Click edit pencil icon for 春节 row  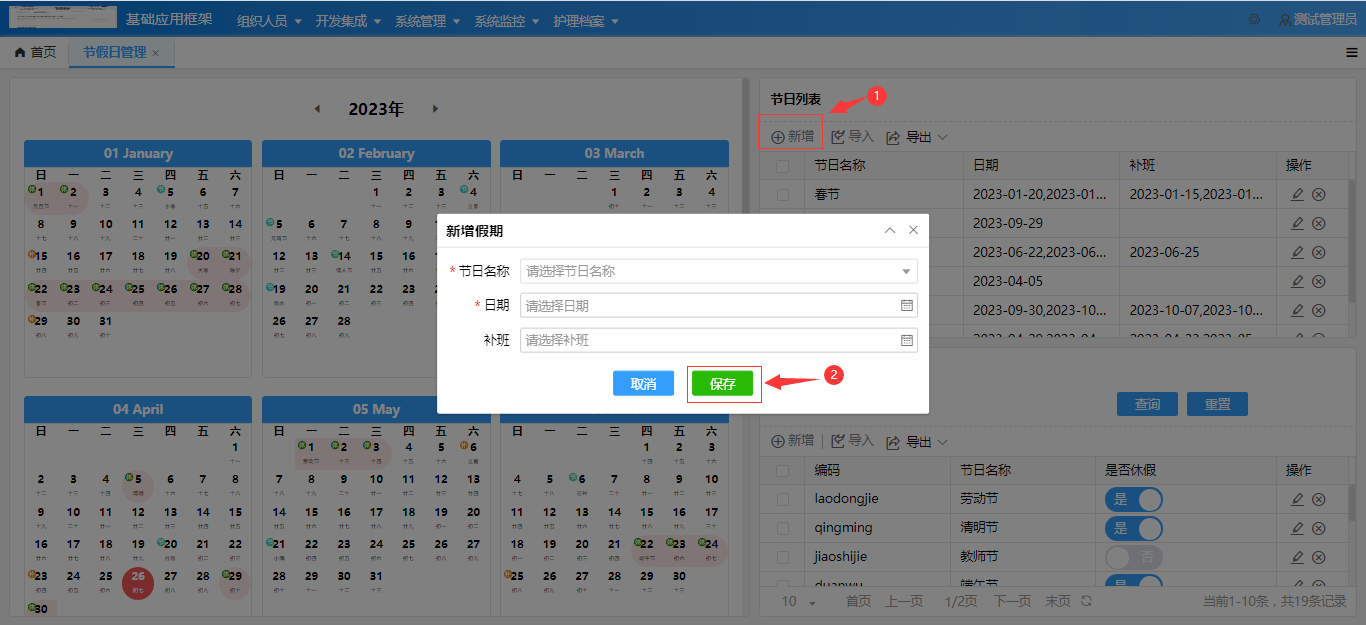pos(1297,195)
